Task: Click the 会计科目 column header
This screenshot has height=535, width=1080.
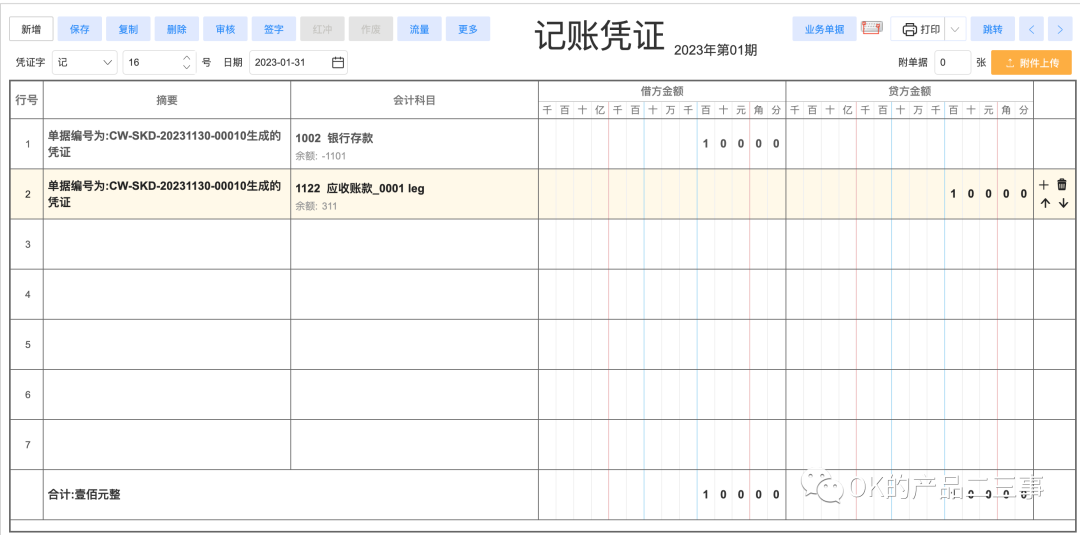Action: pyautogui.click(x=415, y=100)
